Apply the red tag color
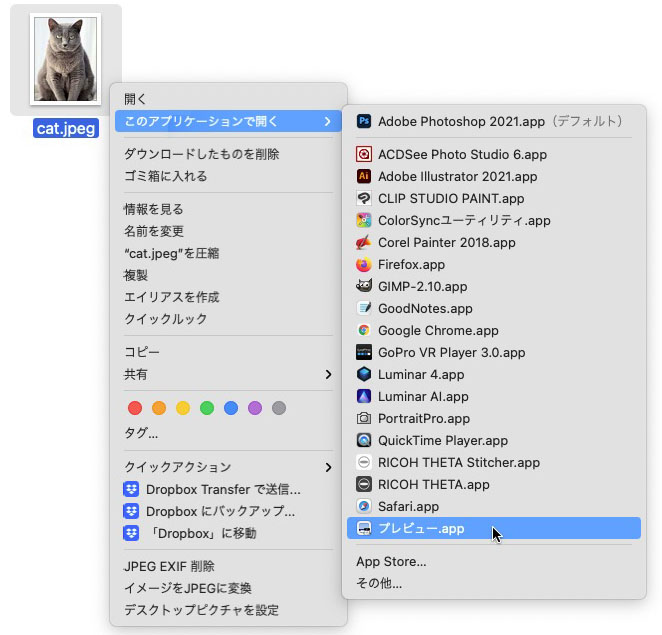The width and height of the screenshot is (662, 635). pyautogui.click(x=135, y=408)
